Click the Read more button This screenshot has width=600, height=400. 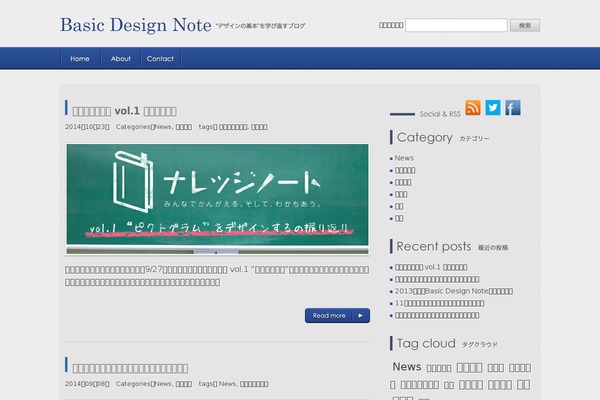click(337, 315)
